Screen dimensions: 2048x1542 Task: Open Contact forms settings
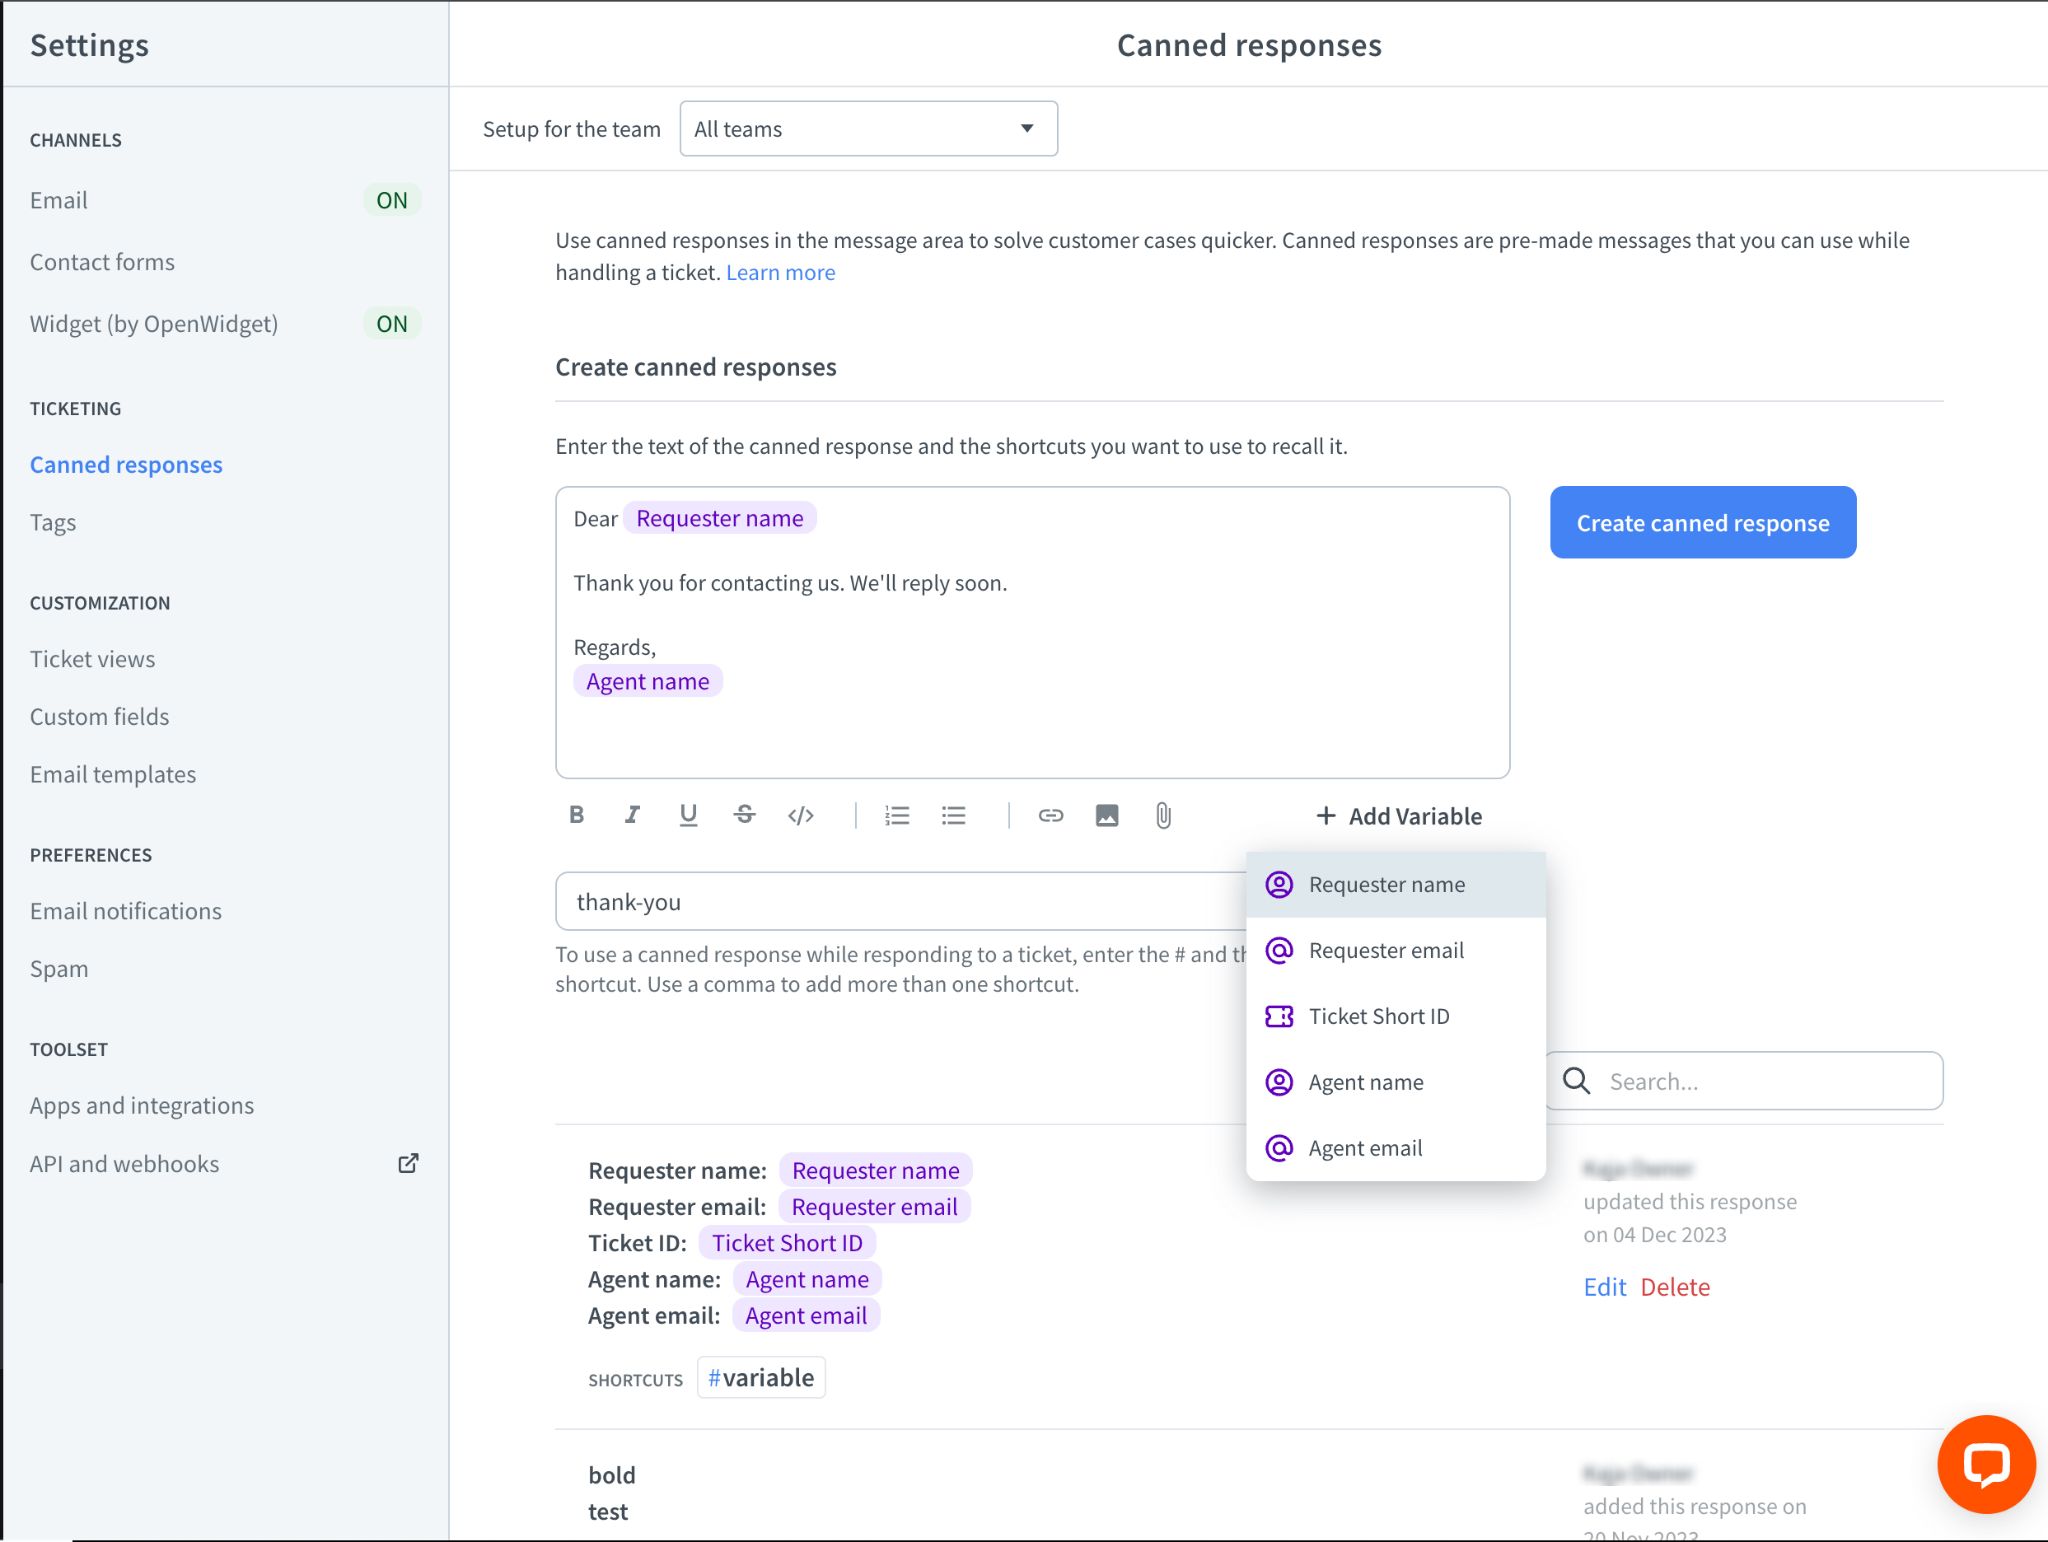click(x=102, y=262)
